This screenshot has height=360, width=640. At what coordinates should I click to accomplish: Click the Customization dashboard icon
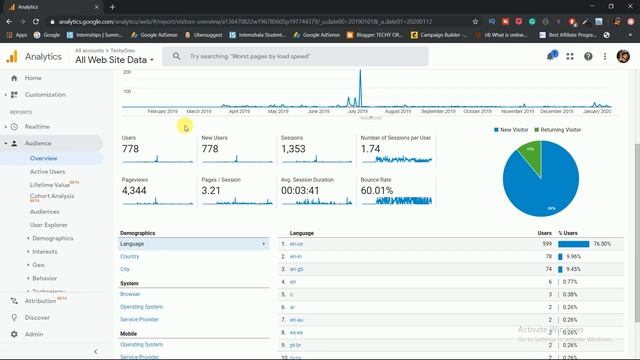14,95
